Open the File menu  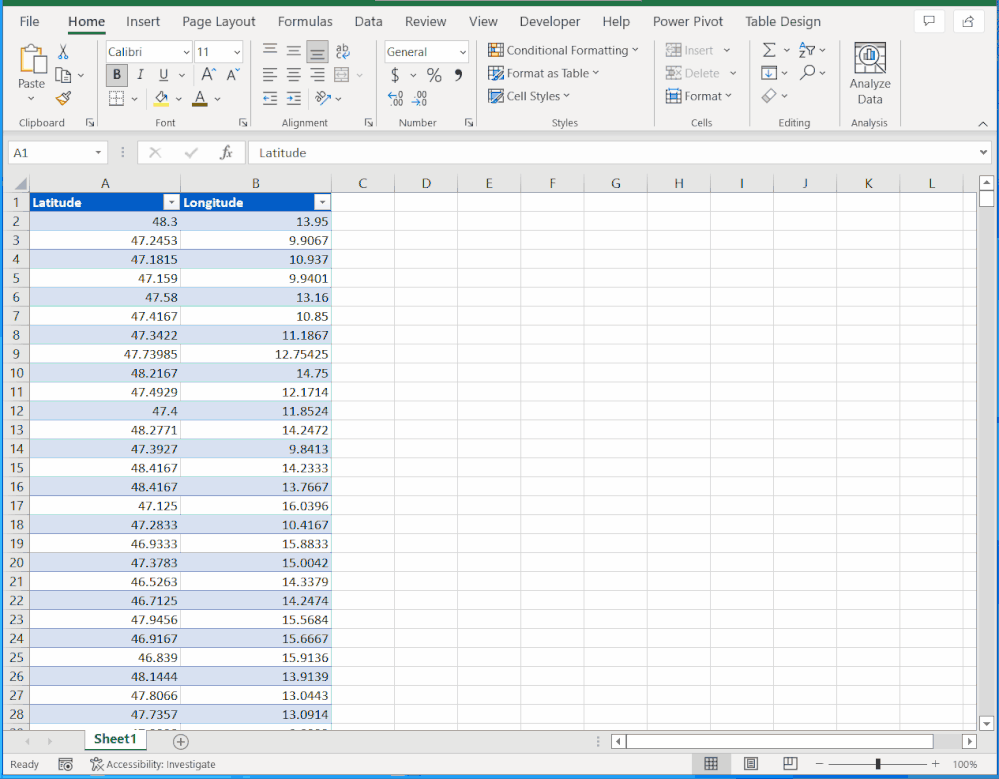coord(29,22)
